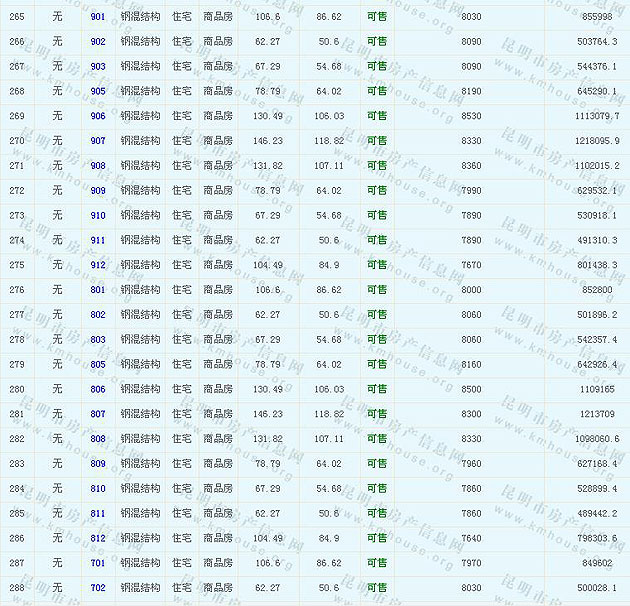
Task: Open details for room 907
Action: click(x=97, y=141)
